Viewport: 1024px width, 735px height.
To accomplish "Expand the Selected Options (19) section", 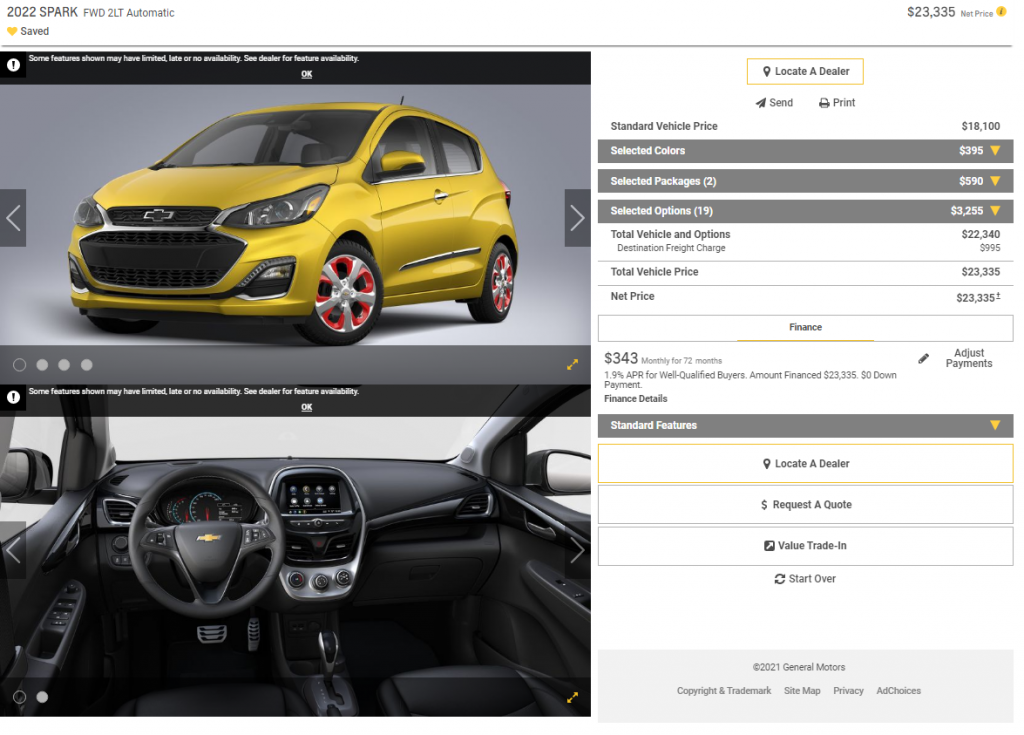I will pyautogui.click(x=805, y=211).
